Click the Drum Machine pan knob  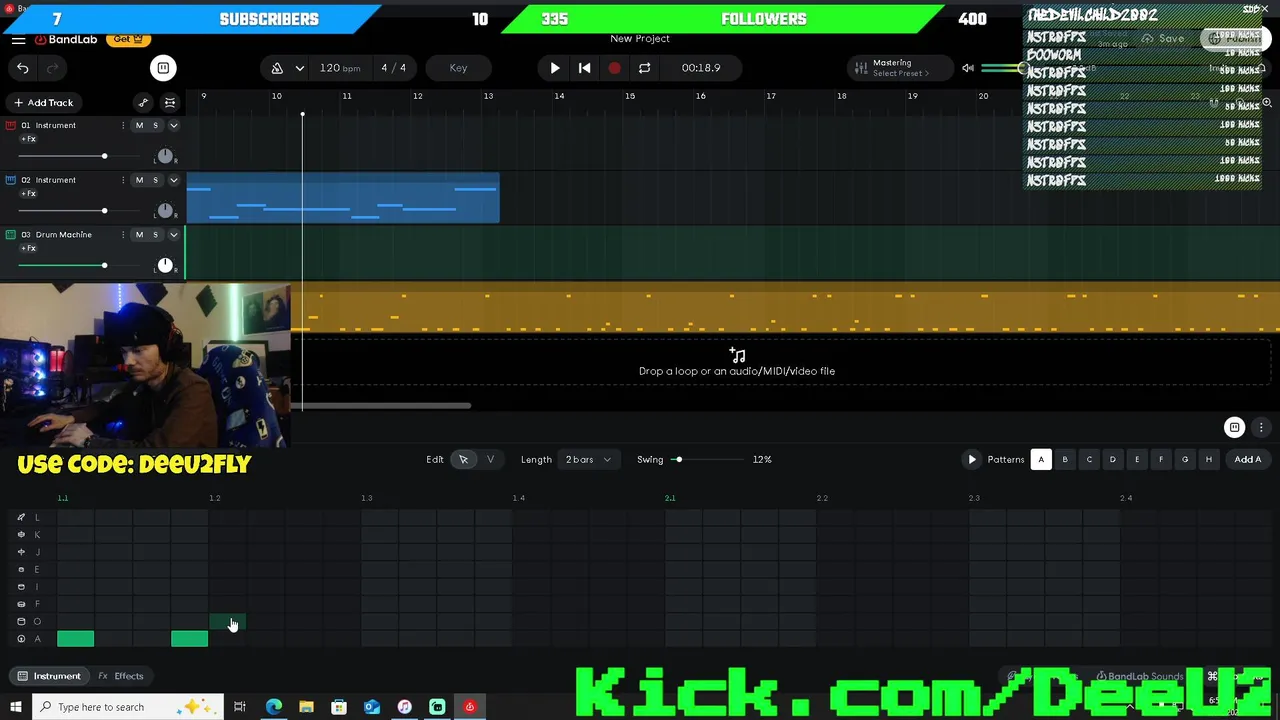pyautogui.click(x=165, y=265)
